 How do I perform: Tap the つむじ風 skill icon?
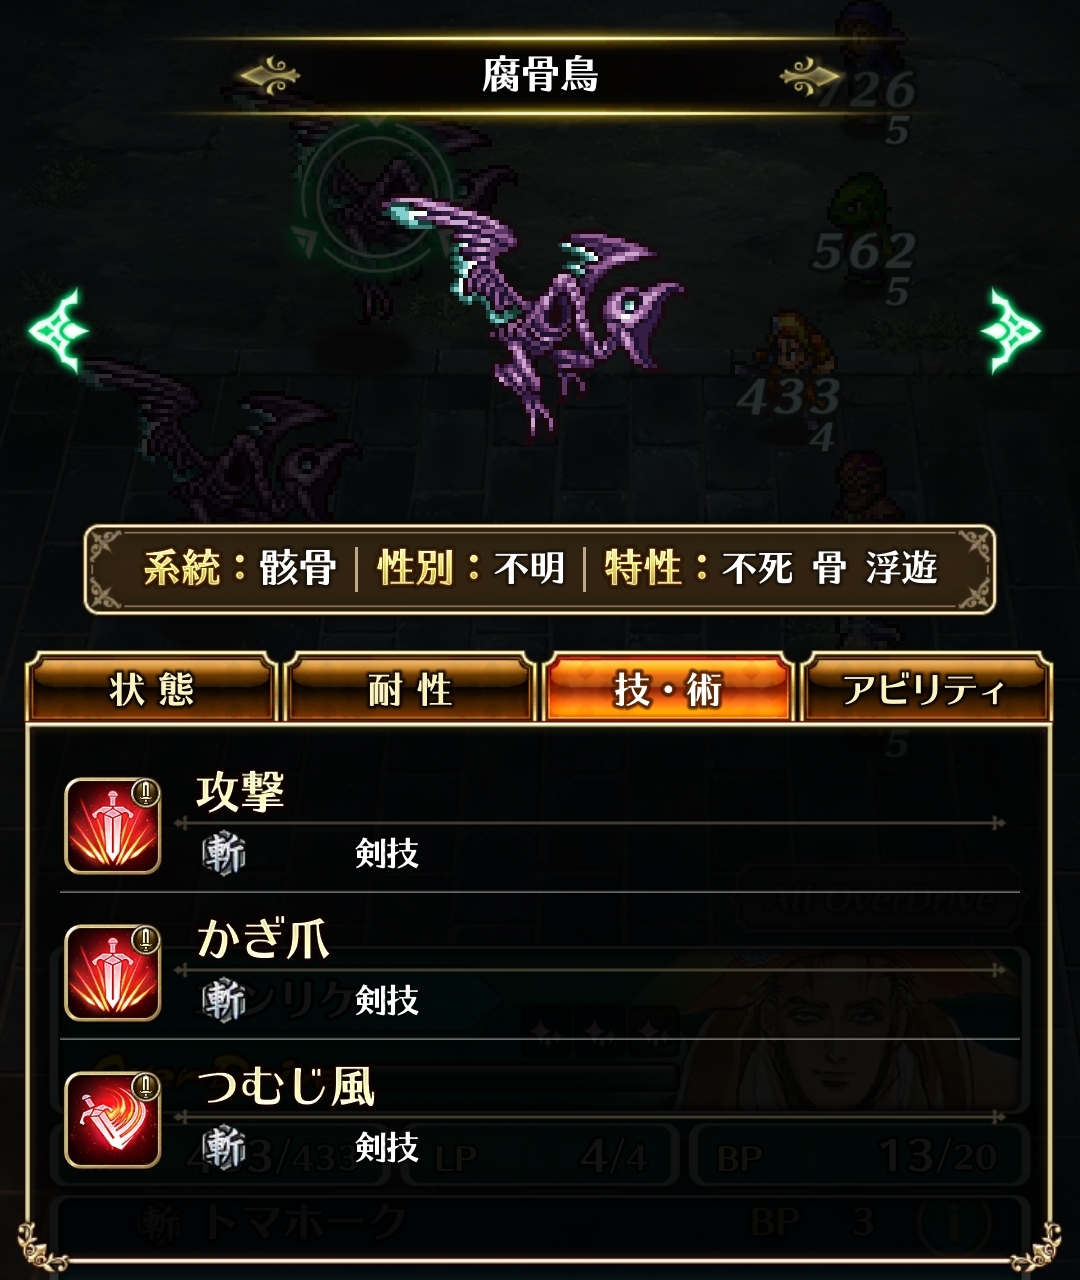point(113,1120)
